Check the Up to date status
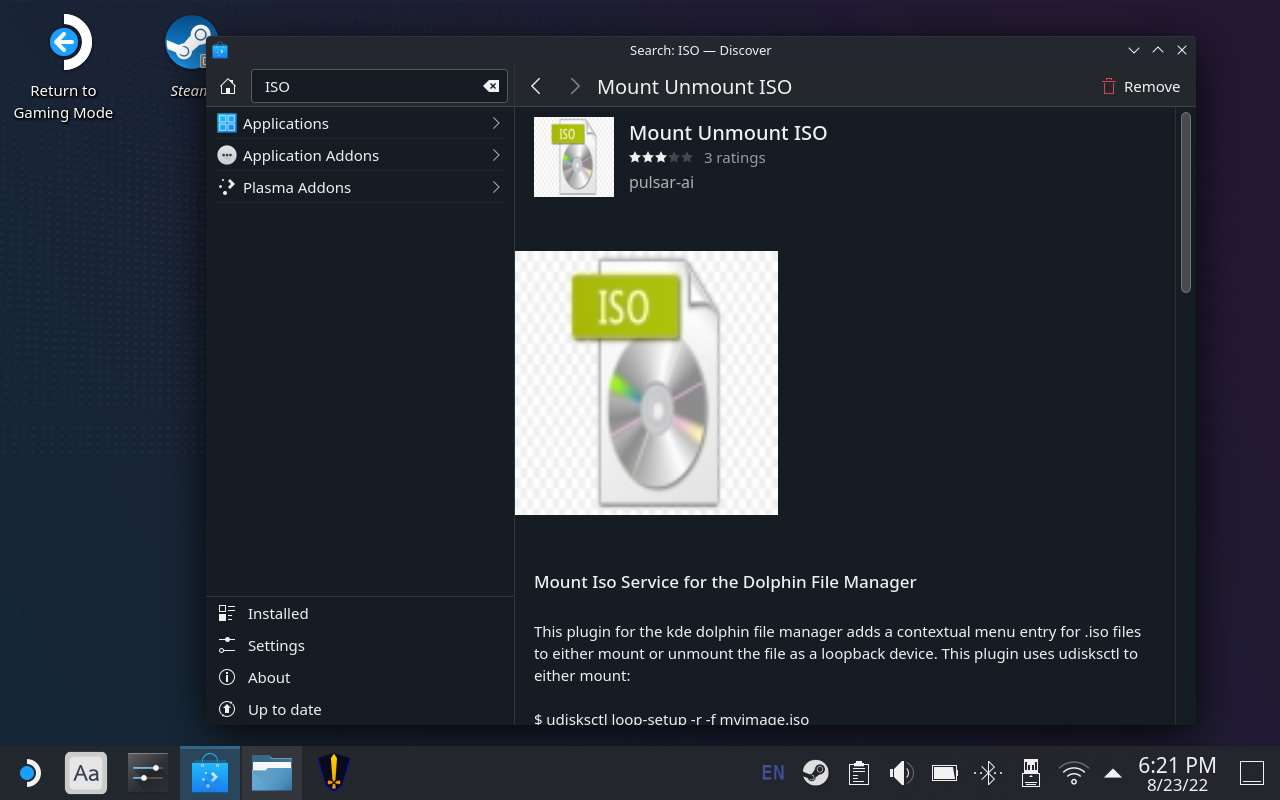Screen dimensions: 1280x800 coord(360,709)
